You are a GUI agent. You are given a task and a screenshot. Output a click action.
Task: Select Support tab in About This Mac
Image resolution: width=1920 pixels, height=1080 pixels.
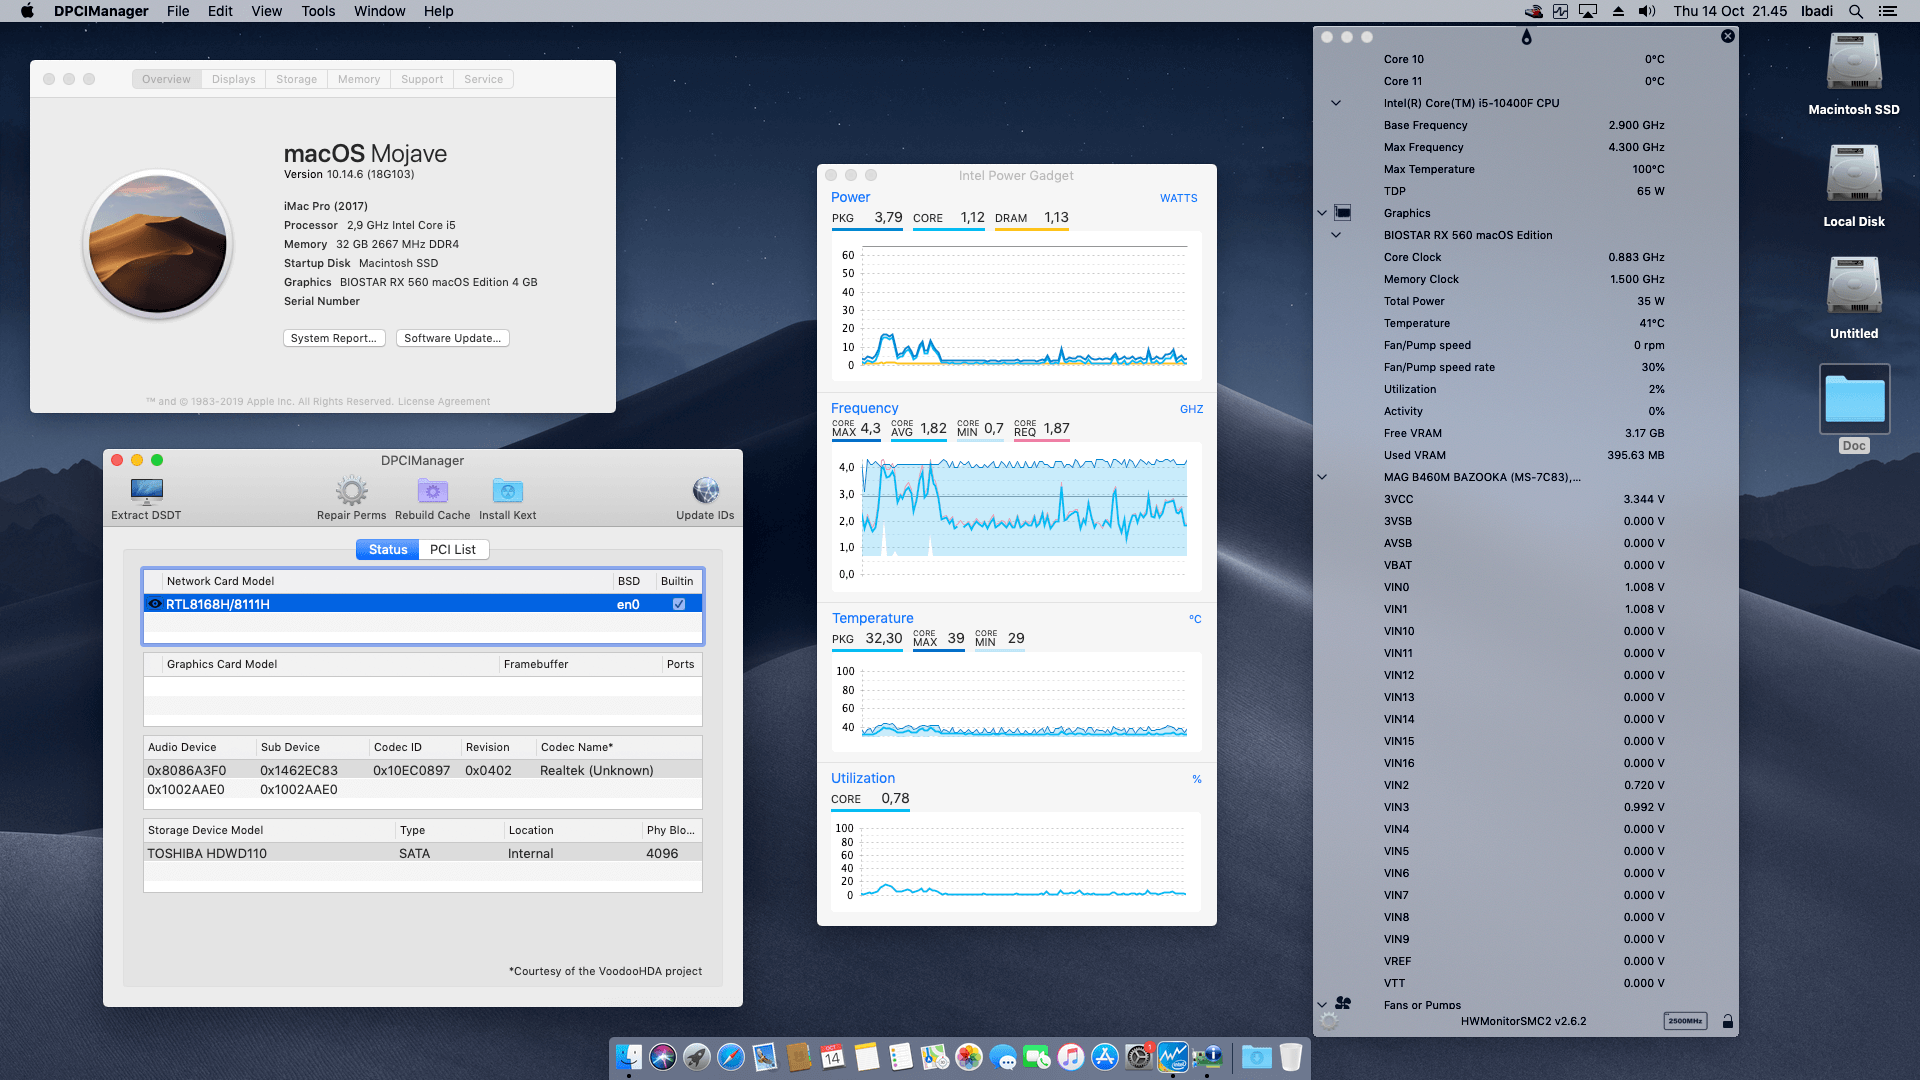(x=422, y=79)
